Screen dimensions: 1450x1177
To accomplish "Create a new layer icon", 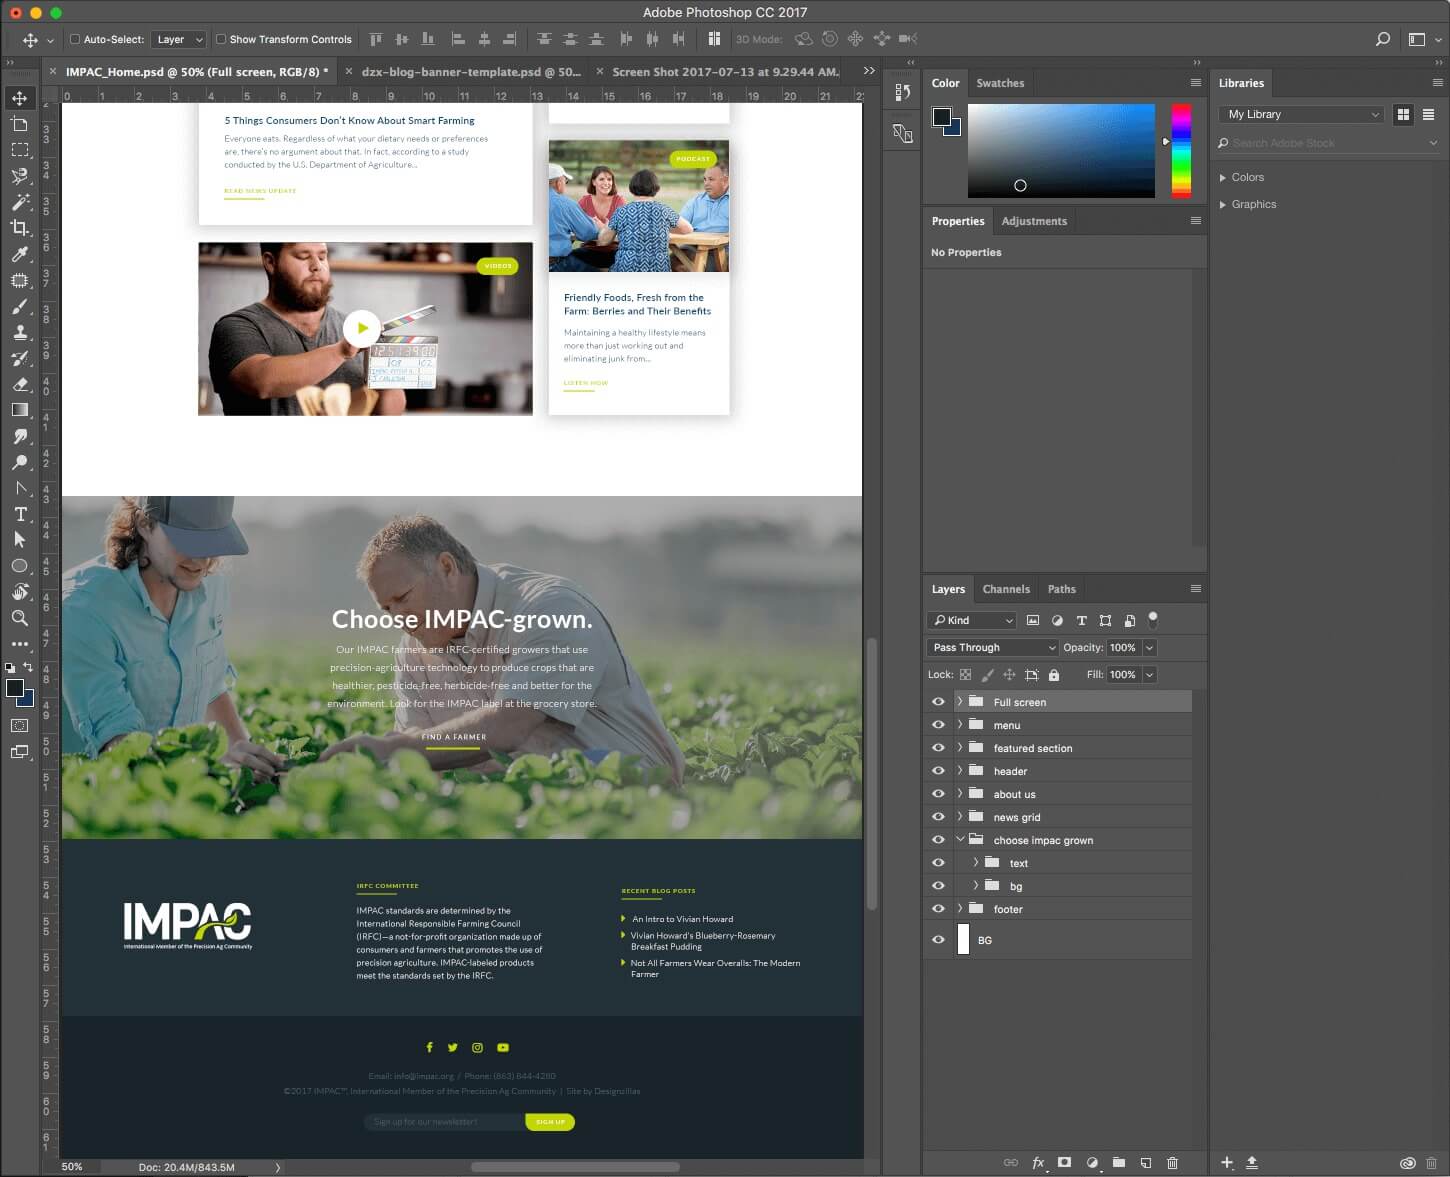I will [1146, 1163].
